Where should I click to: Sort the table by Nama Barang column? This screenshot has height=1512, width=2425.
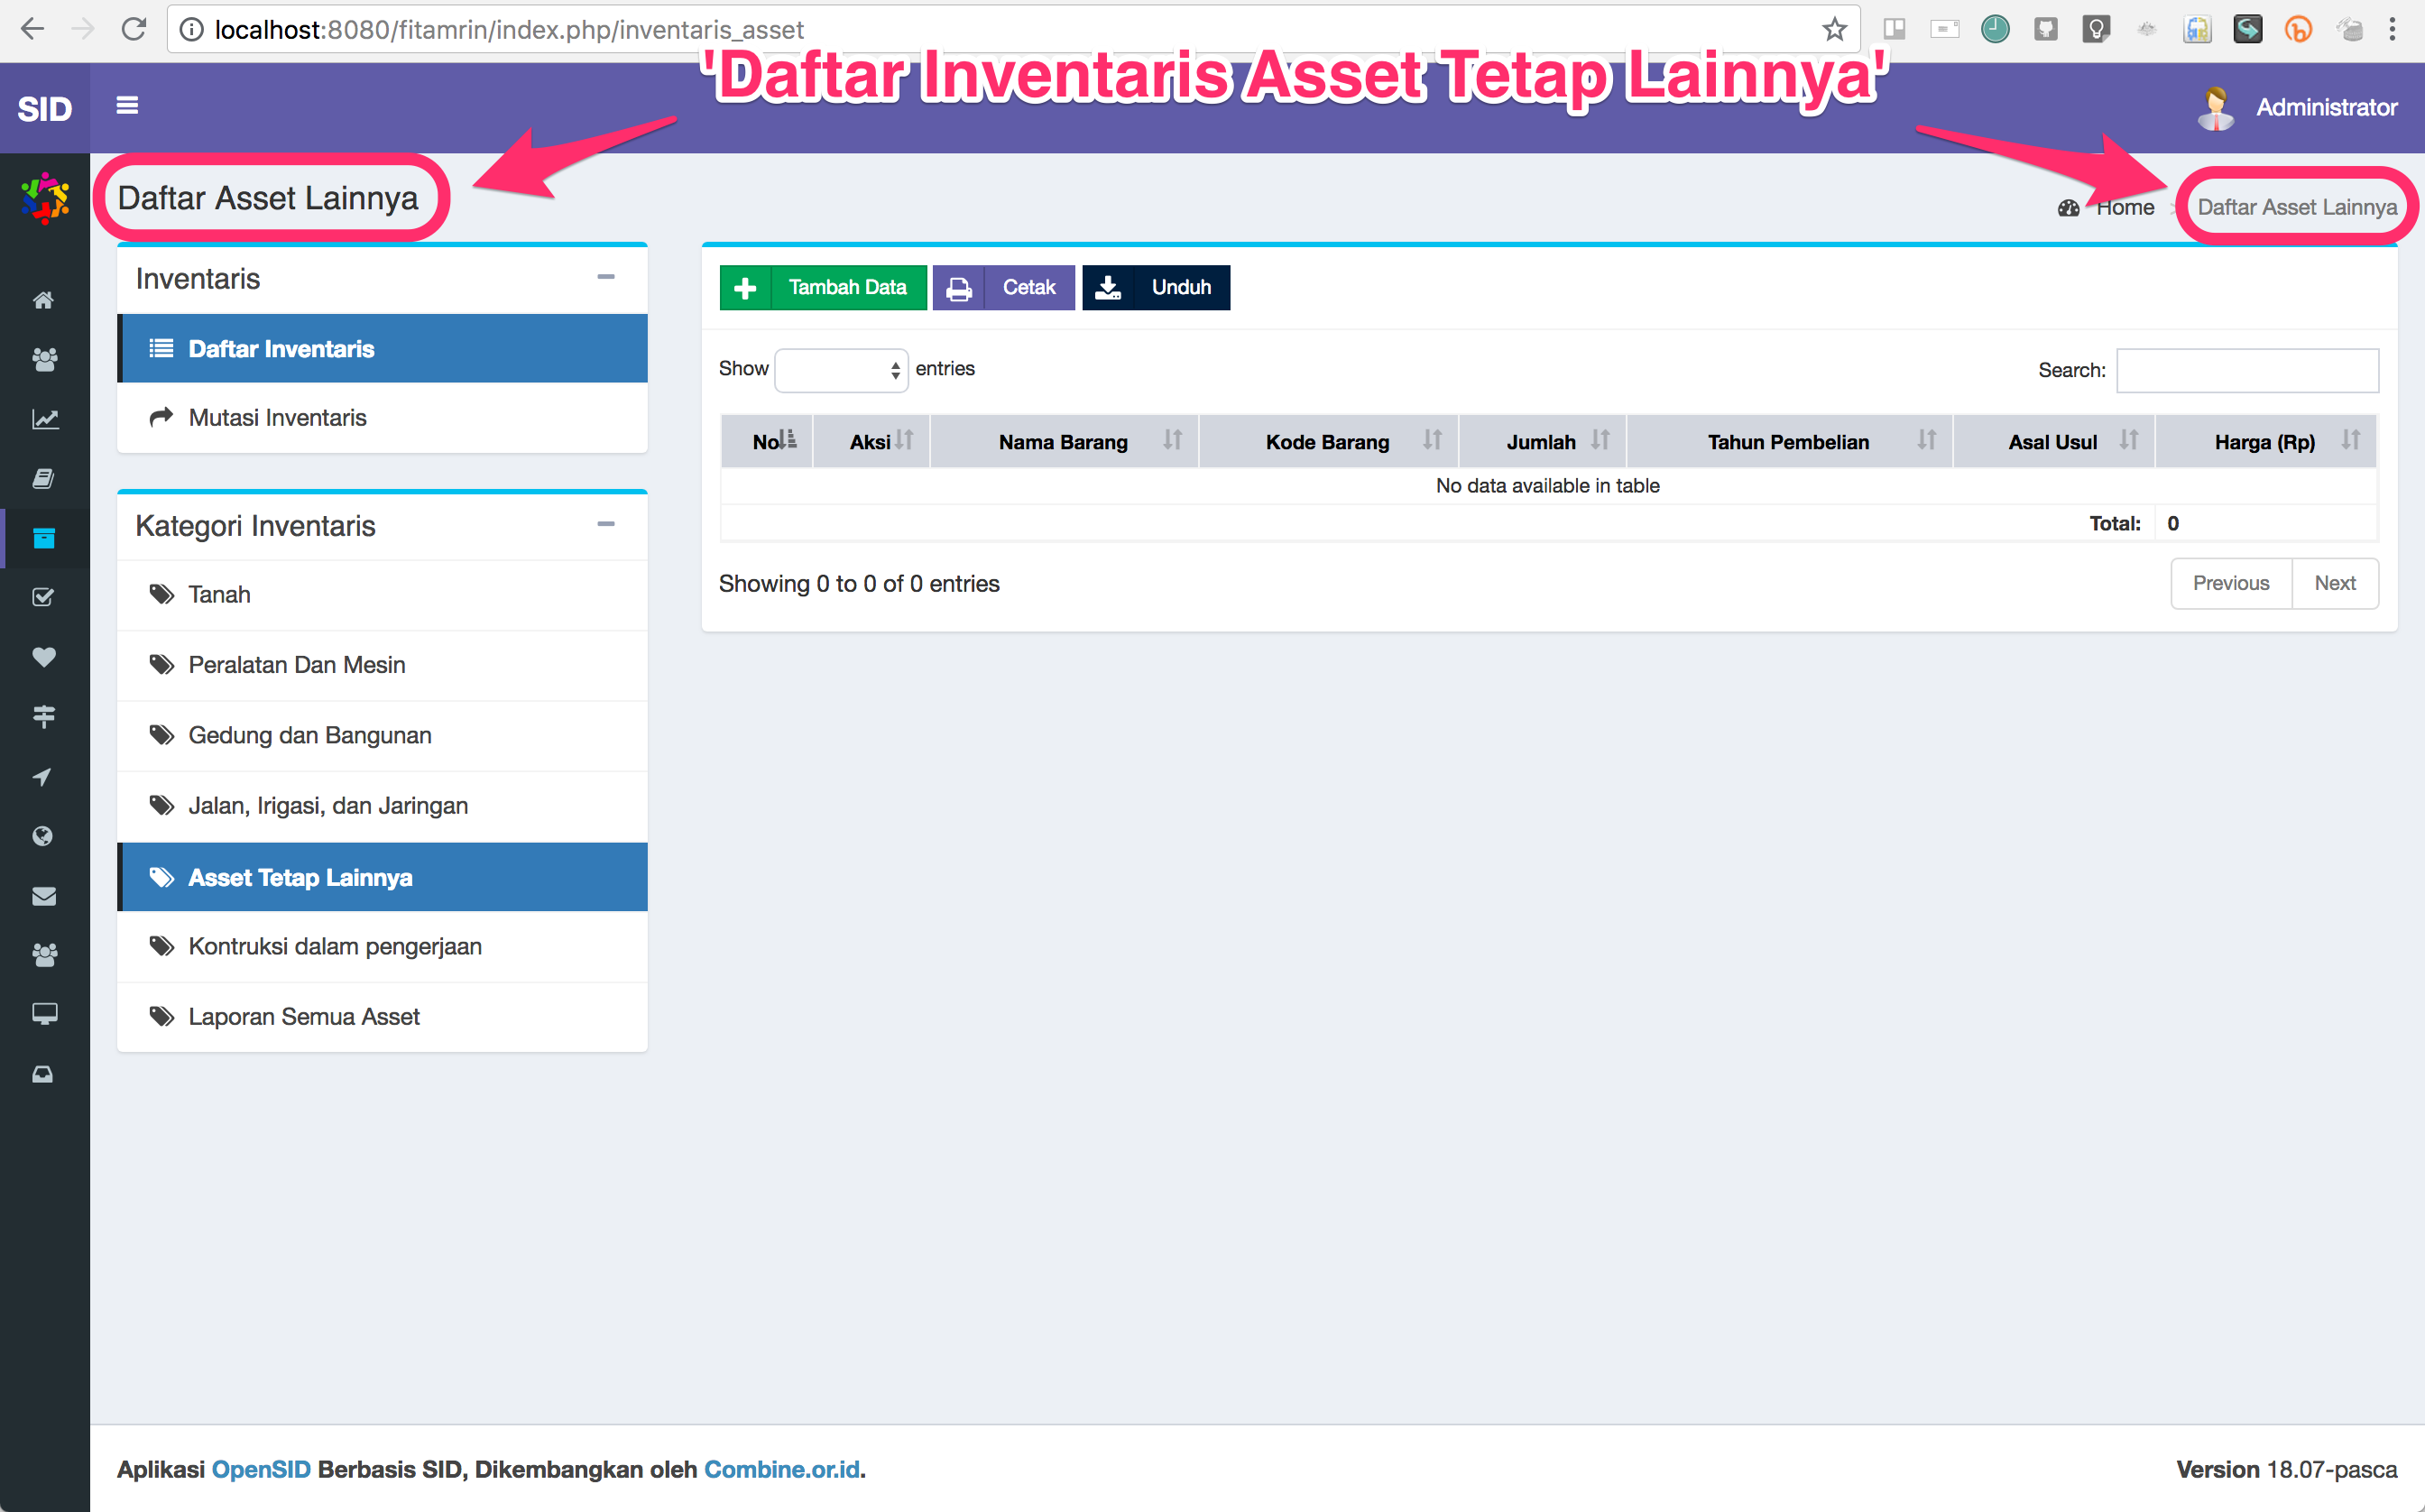(1062, 441)
